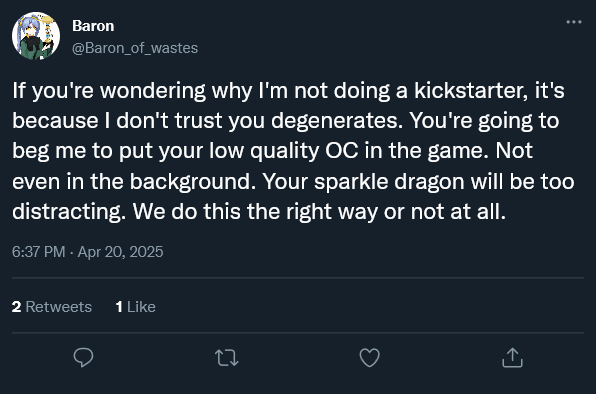Click the phrase sparkle dragon

(x=389, y=182)
